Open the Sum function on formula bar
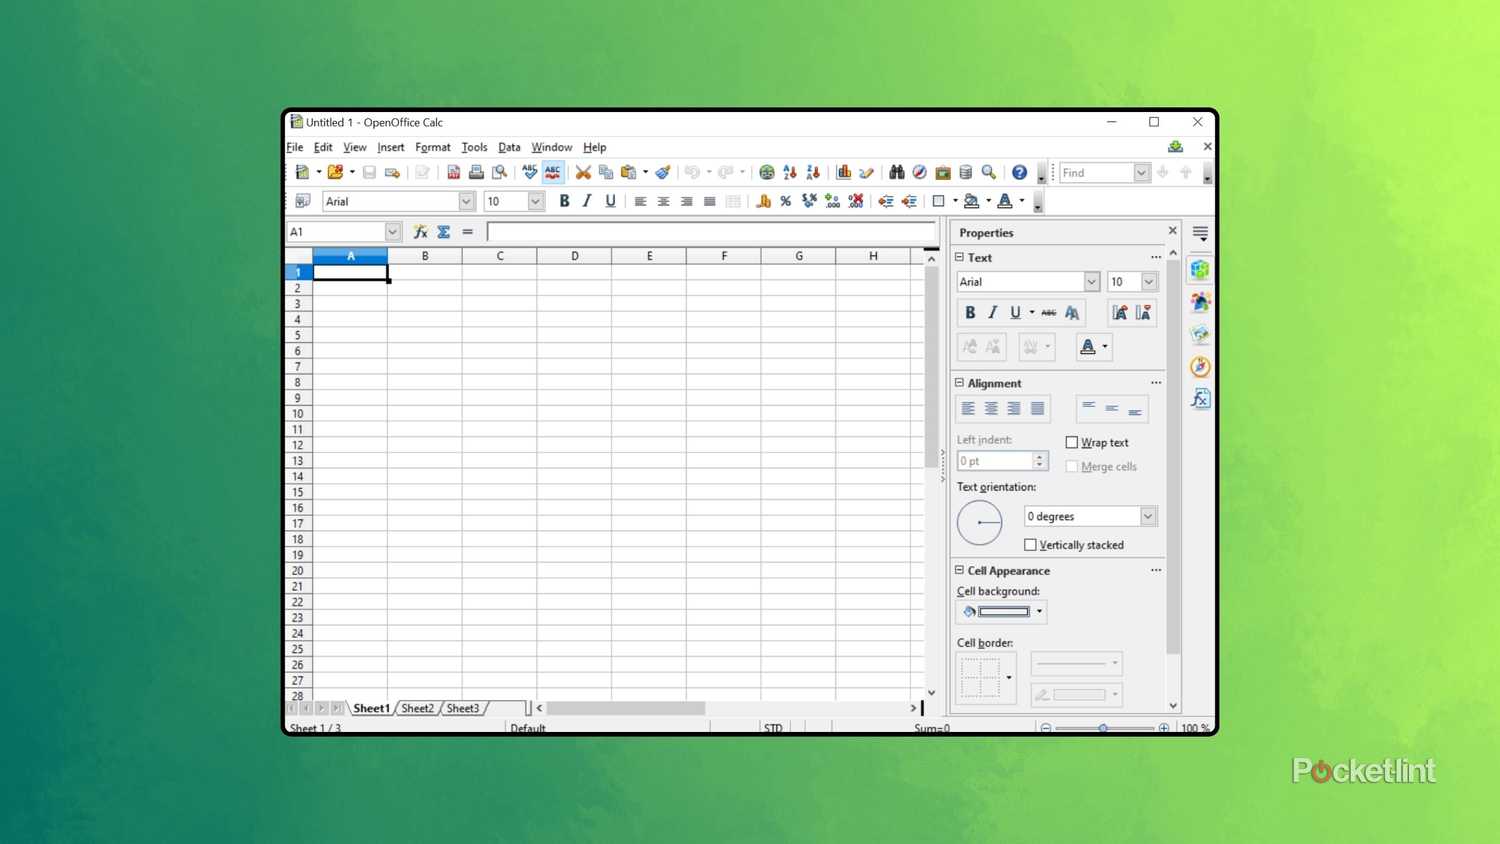 pos(443,231)
